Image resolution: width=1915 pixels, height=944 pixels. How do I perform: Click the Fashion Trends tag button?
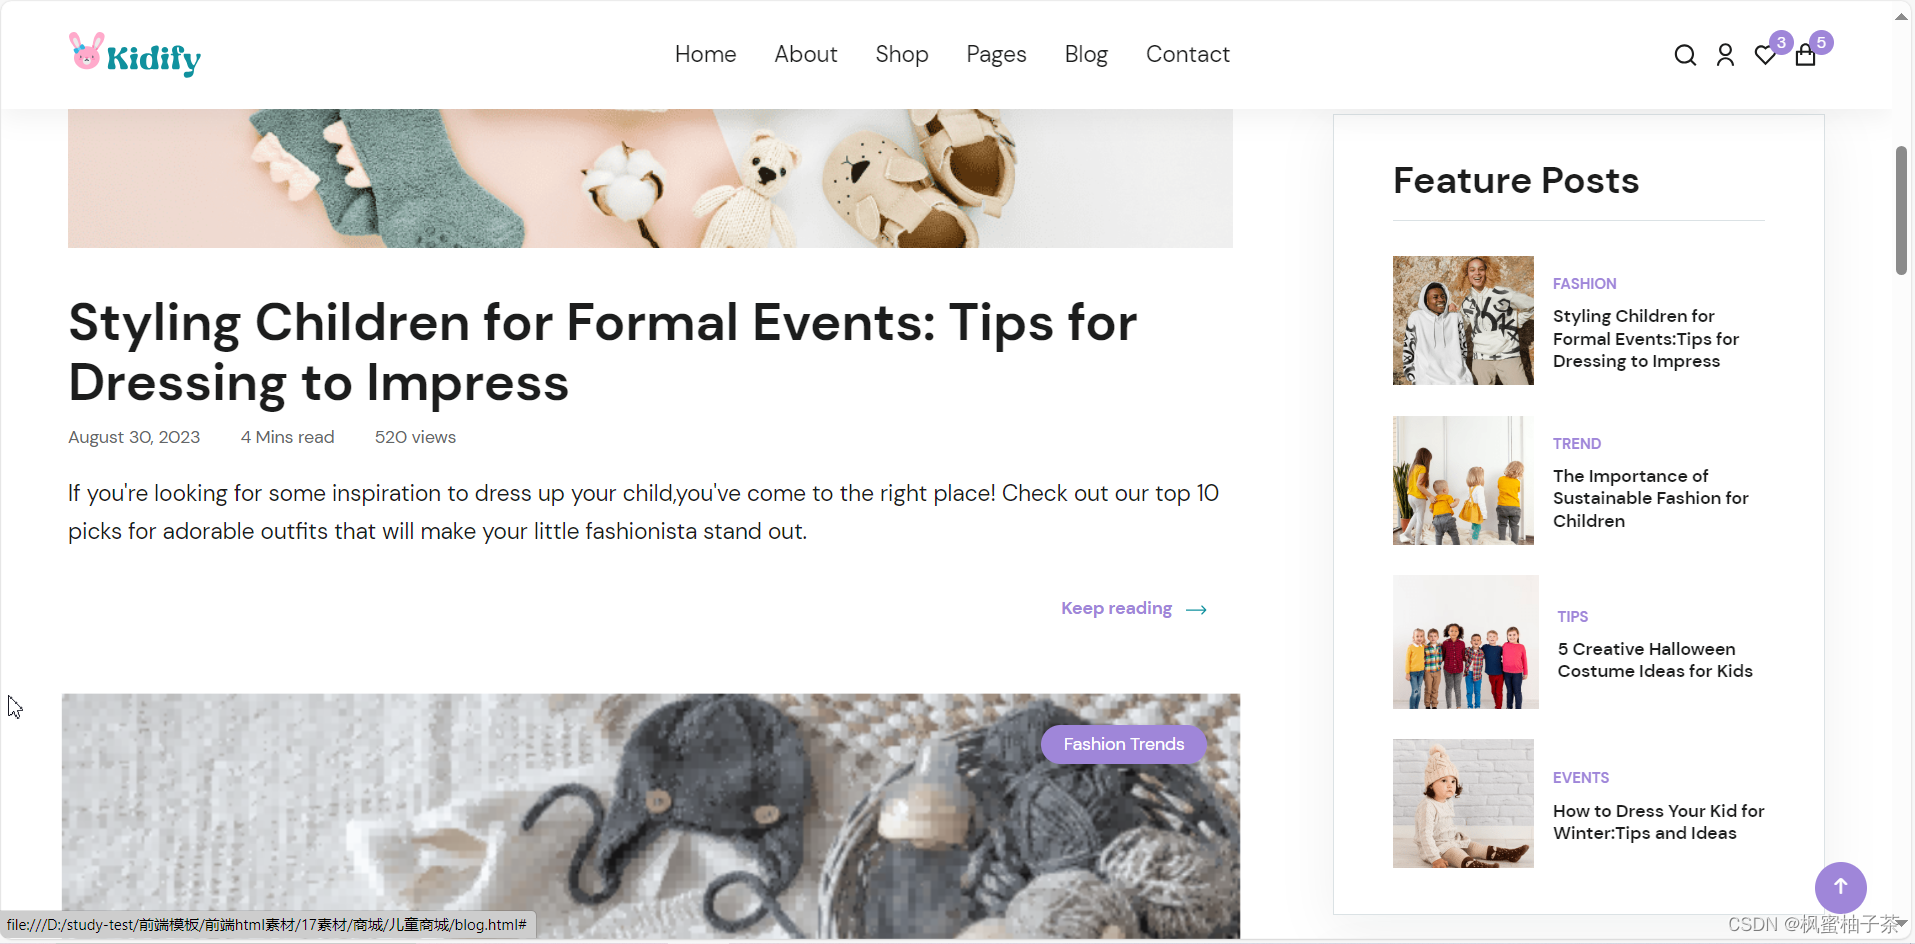tap(1123, 744)
